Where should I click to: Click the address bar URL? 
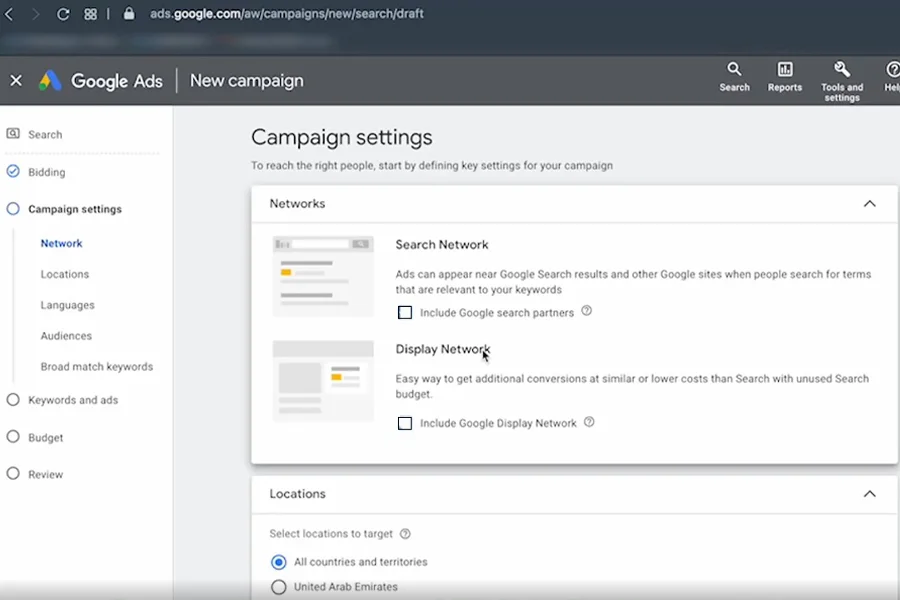coord(286,13)
